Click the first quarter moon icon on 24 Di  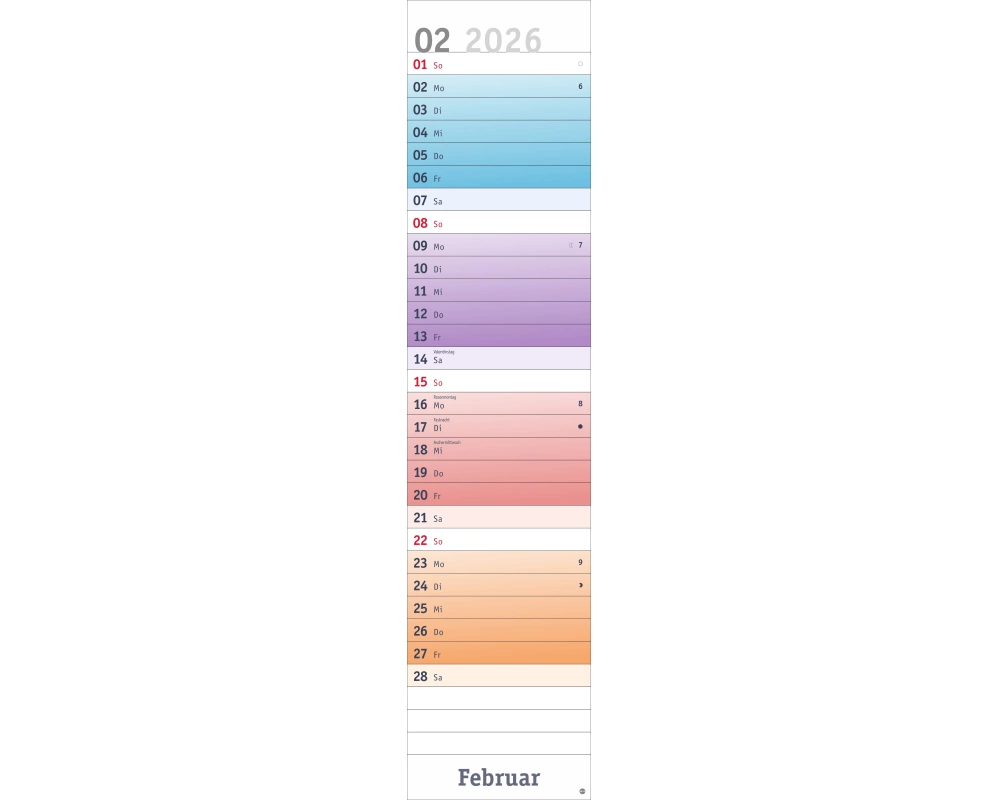pyautogui.click(x=580, y=585)
